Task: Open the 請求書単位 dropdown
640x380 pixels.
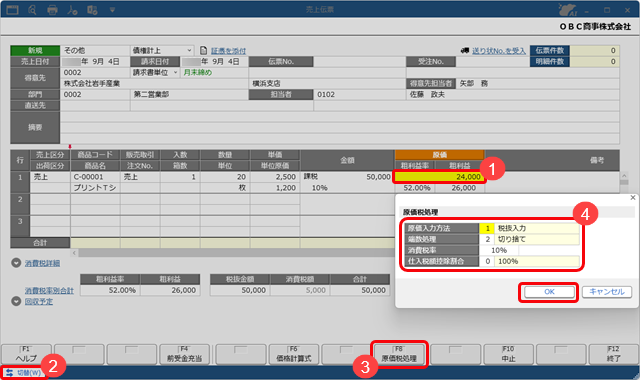Action: coord(176,73)
